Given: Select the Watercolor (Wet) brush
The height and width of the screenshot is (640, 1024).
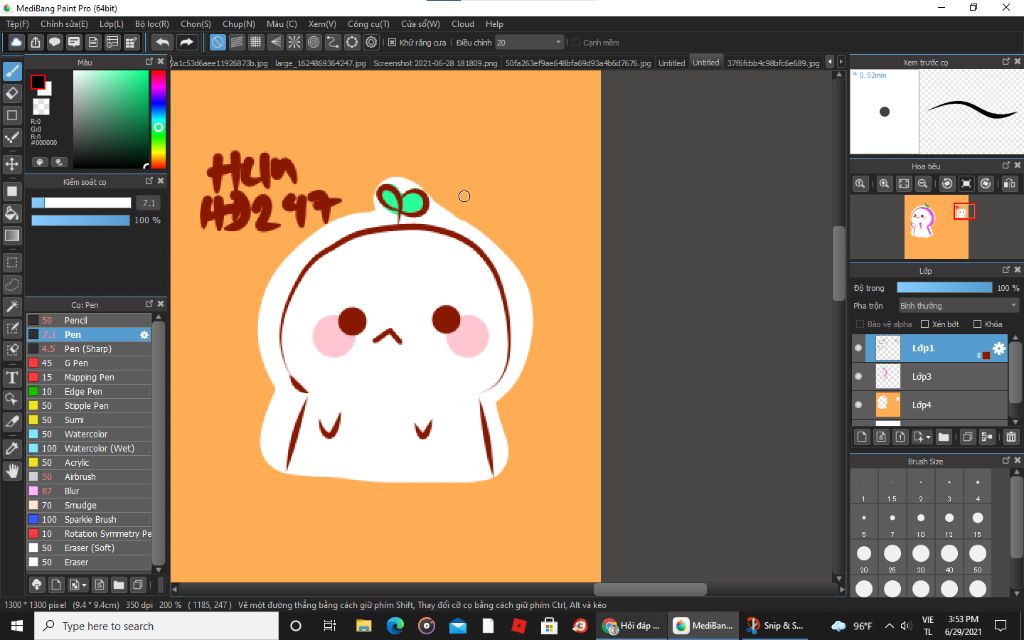Looking at the screenshot, I should pyautogui.click(x=89, y=449).
